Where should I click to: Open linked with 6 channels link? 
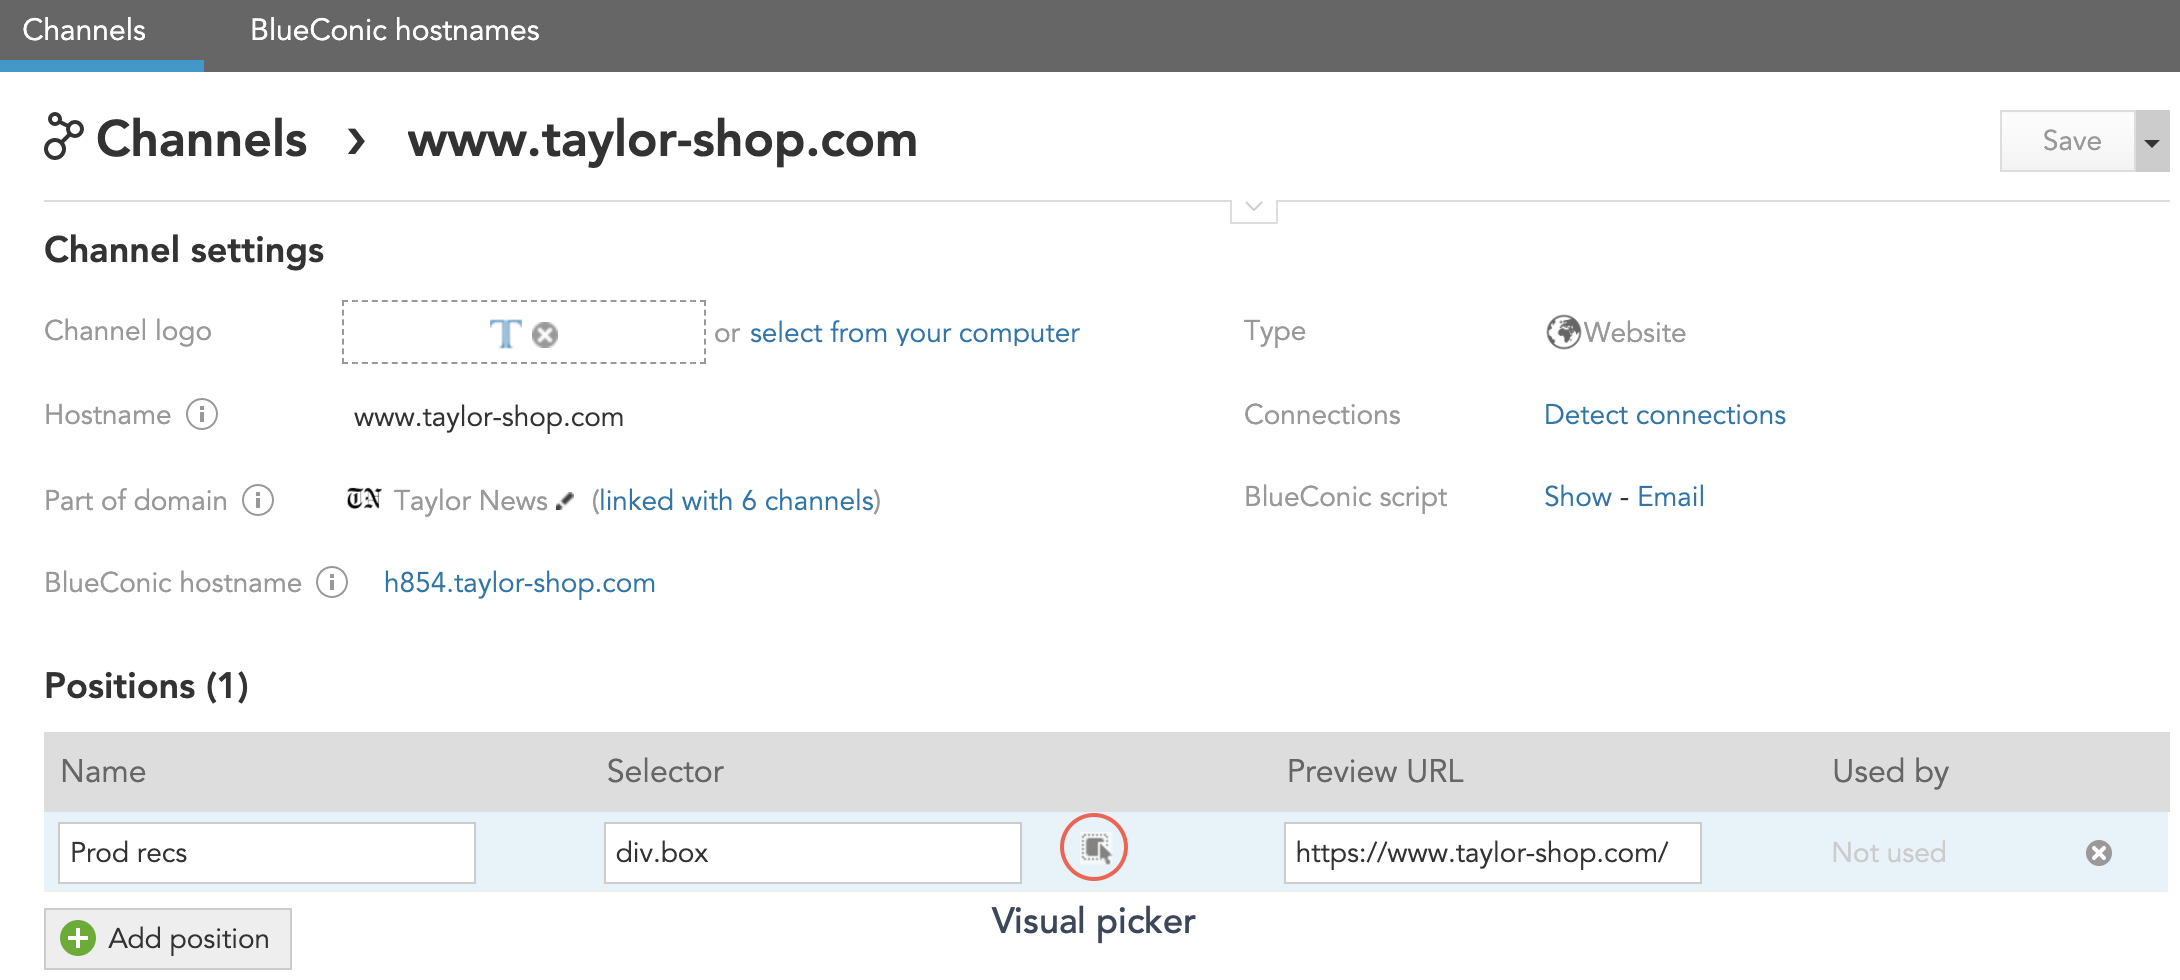pos(737,500)
